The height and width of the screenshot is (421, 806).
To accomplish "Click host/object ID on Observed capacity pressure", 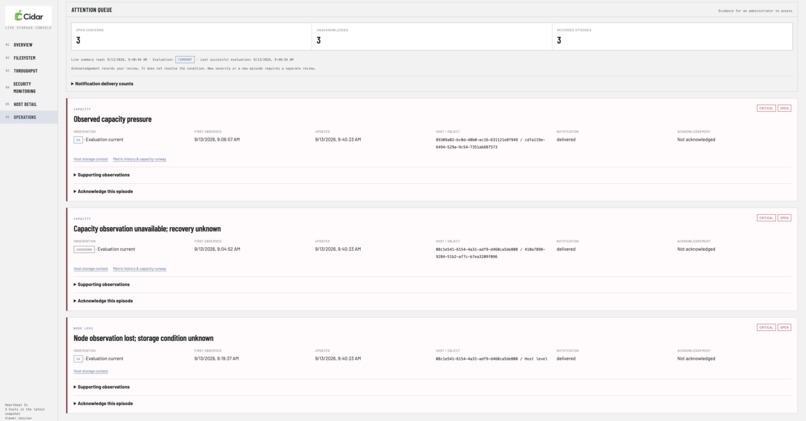I will pyautogui.click(x=490, y=143).
